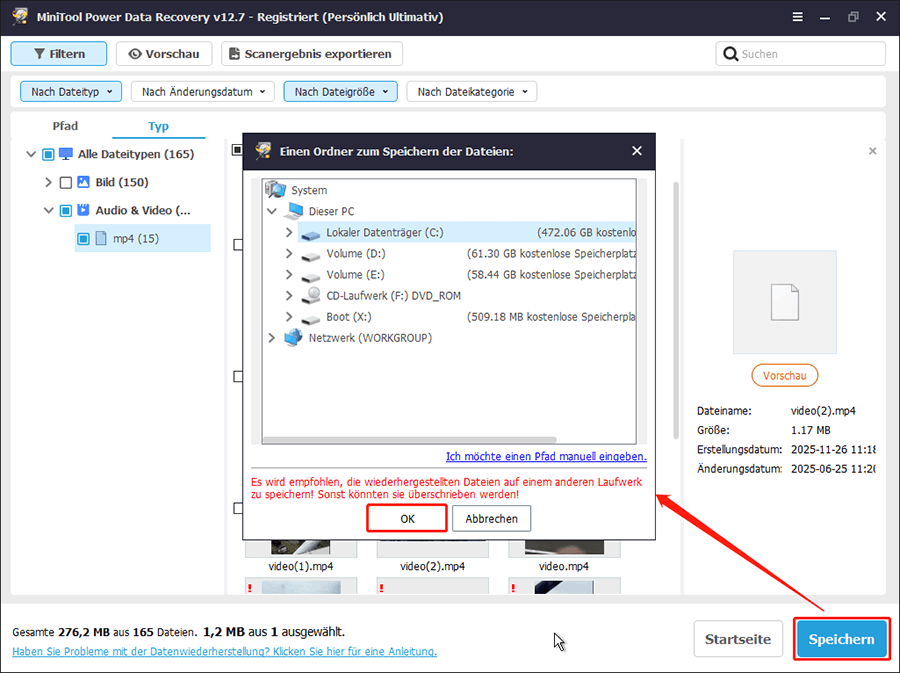Open the hamburger menu in the title bar
The width and height of the screenshot is (900, 673).
point(797,16)
